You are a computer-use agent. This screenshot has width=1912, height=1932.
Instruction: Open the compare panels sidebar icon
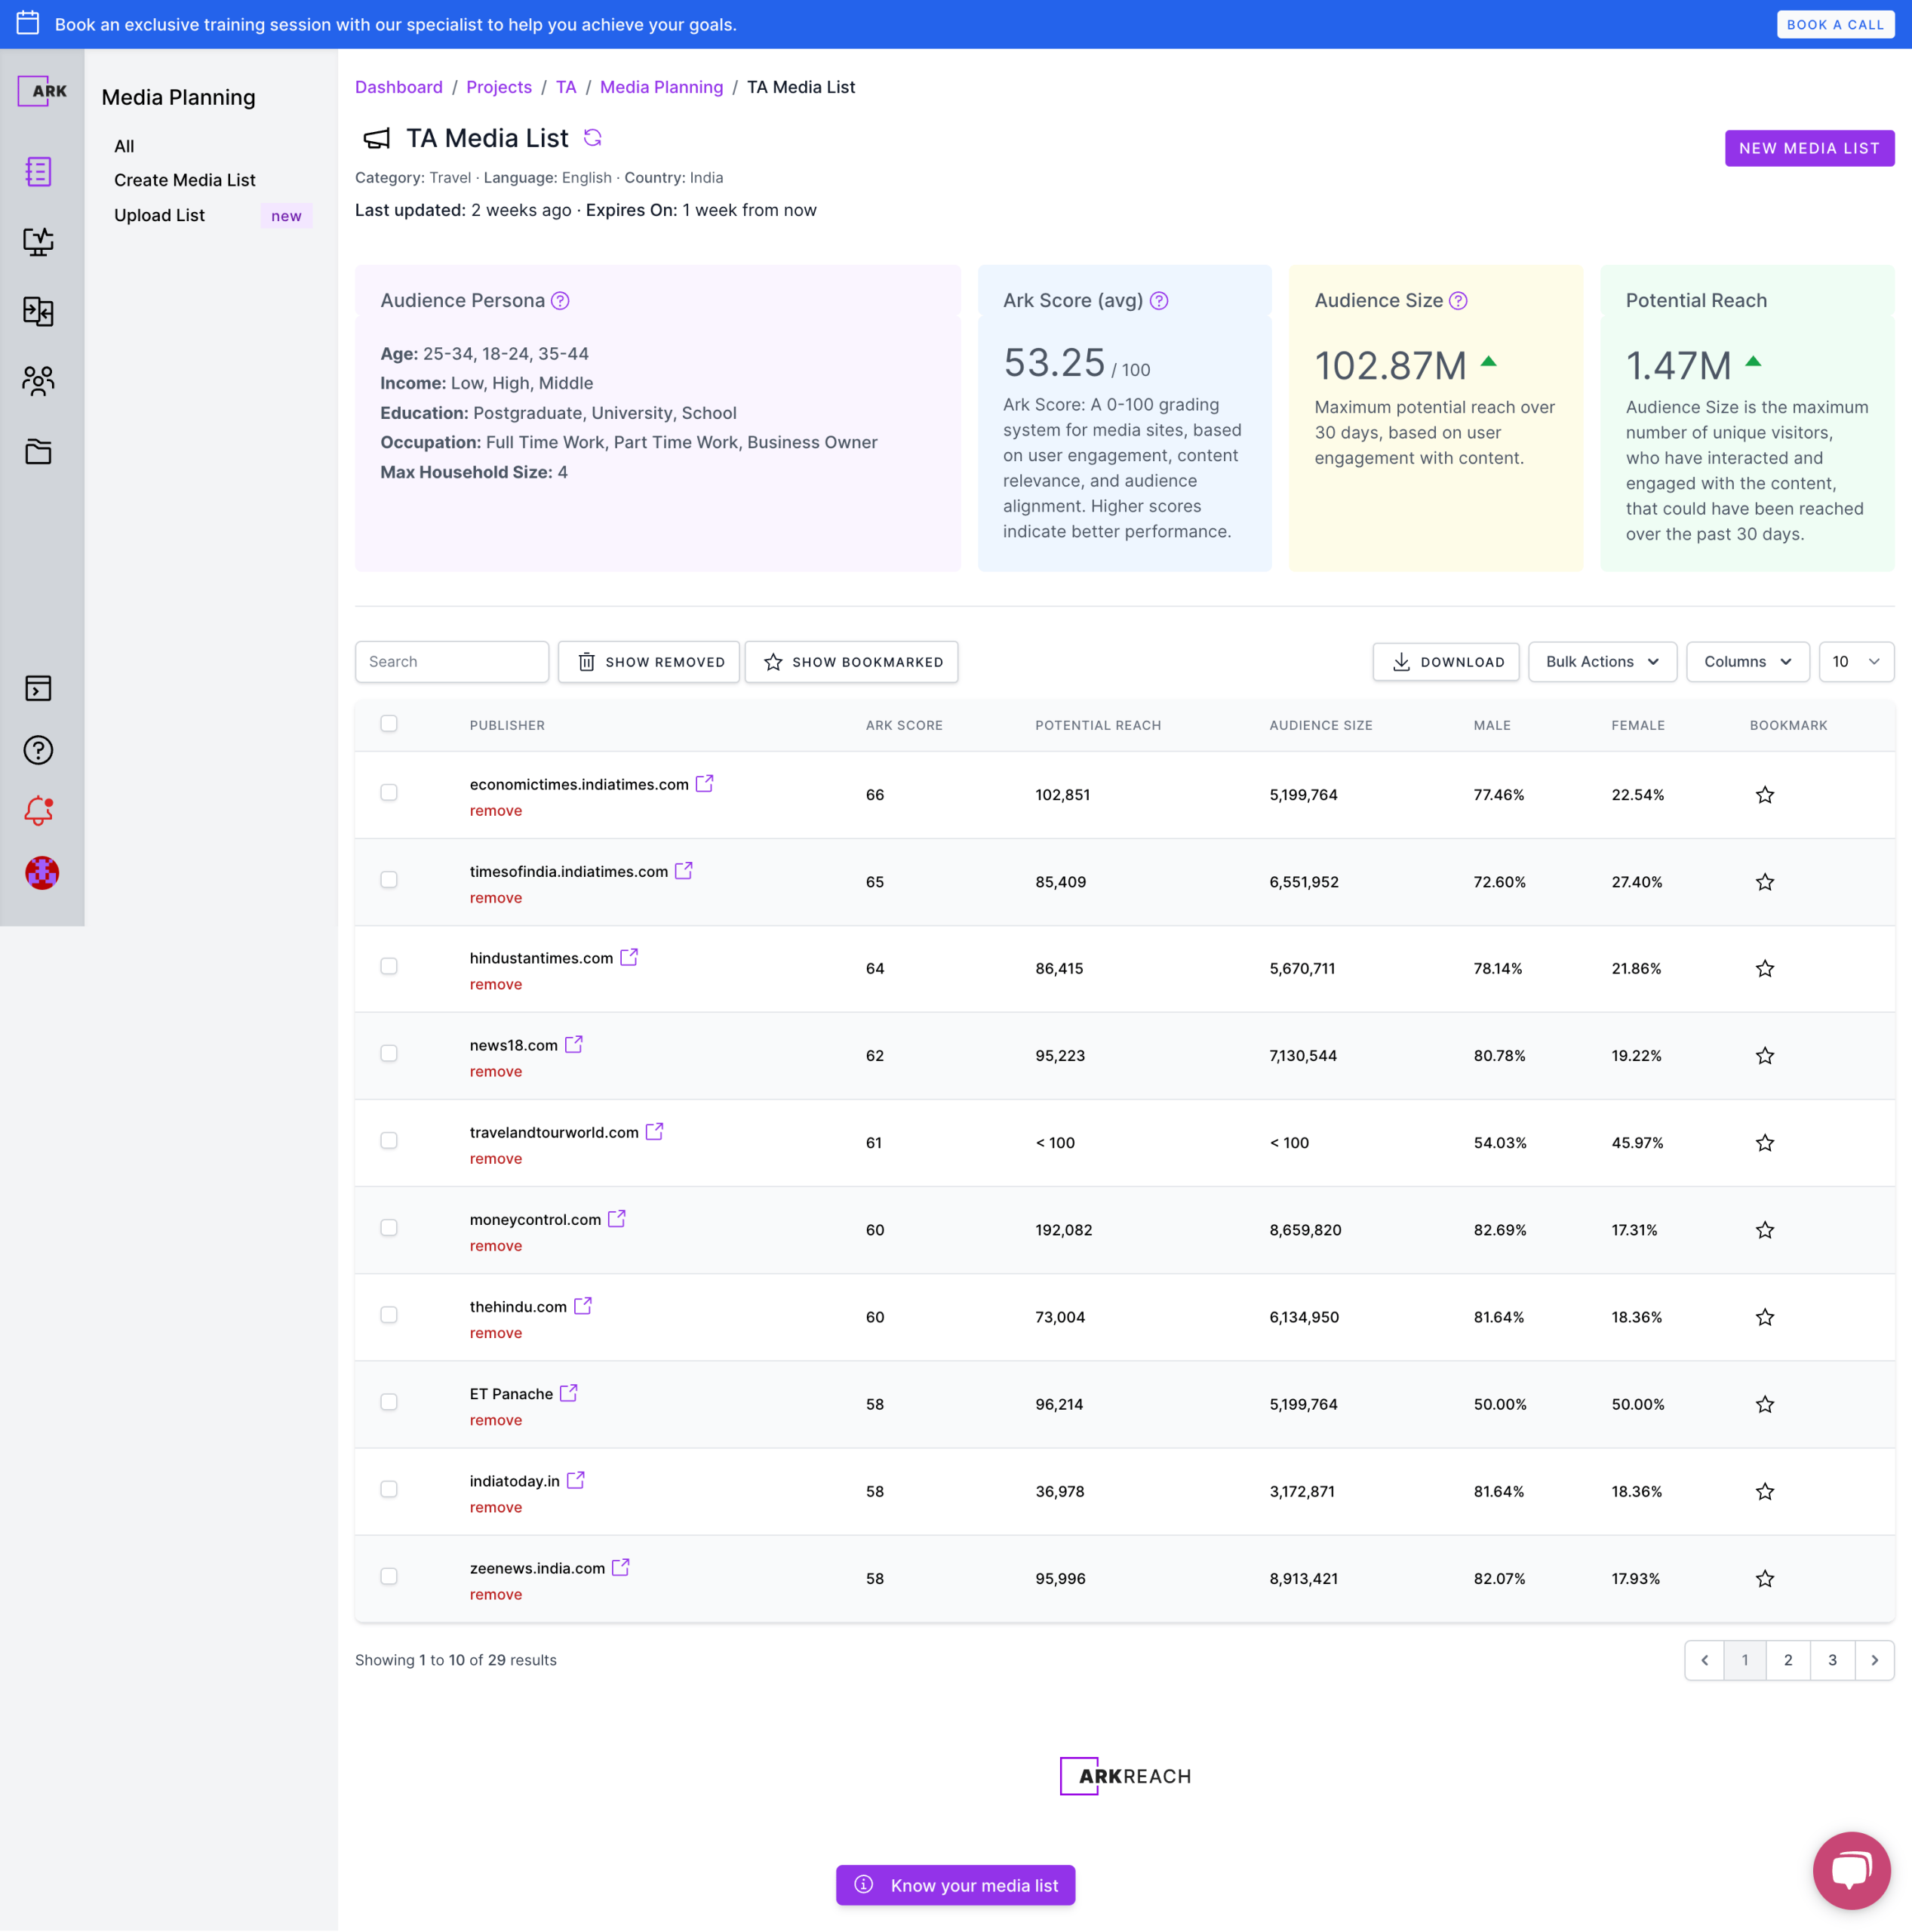tap(39, 312)
